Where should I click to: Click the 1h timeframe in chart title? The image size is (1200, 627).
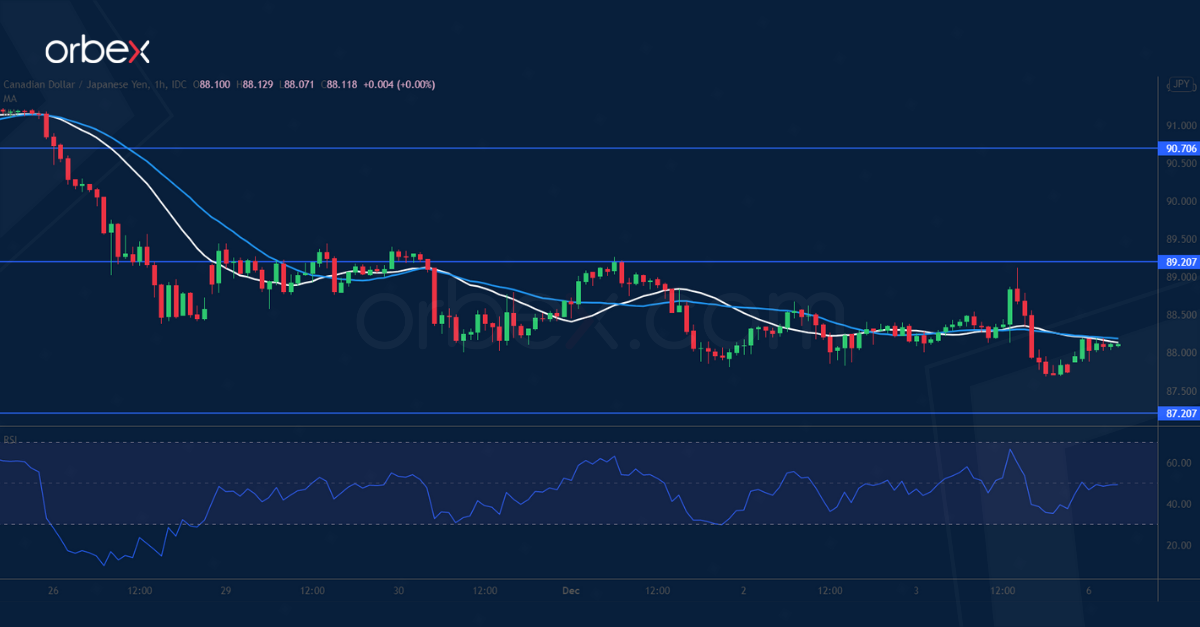point(160,85)
